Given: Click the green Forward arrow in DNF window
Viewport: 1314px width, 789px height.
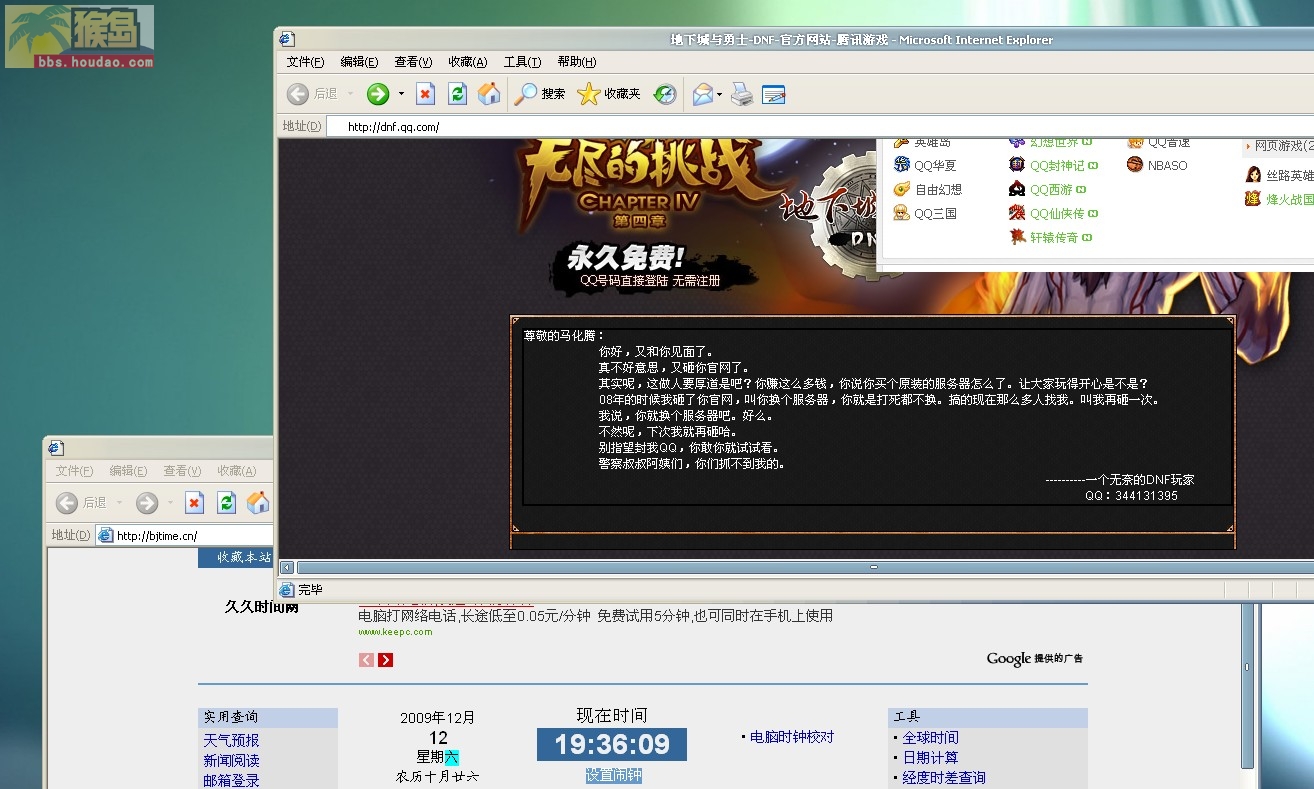Looking at the screenshot, I should pos(378,94).
